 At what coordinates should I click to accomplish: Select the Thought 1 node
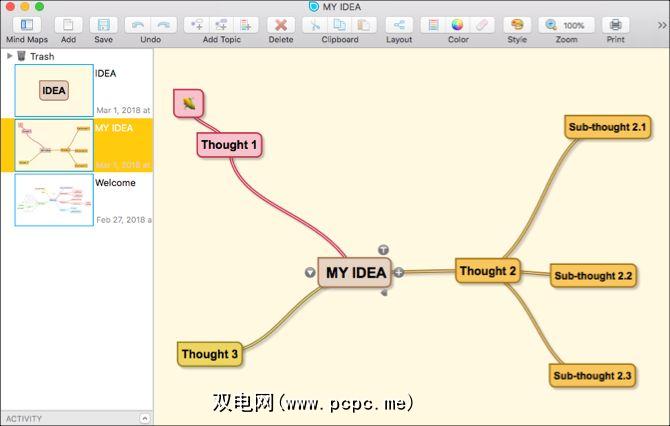coord(229,145)
